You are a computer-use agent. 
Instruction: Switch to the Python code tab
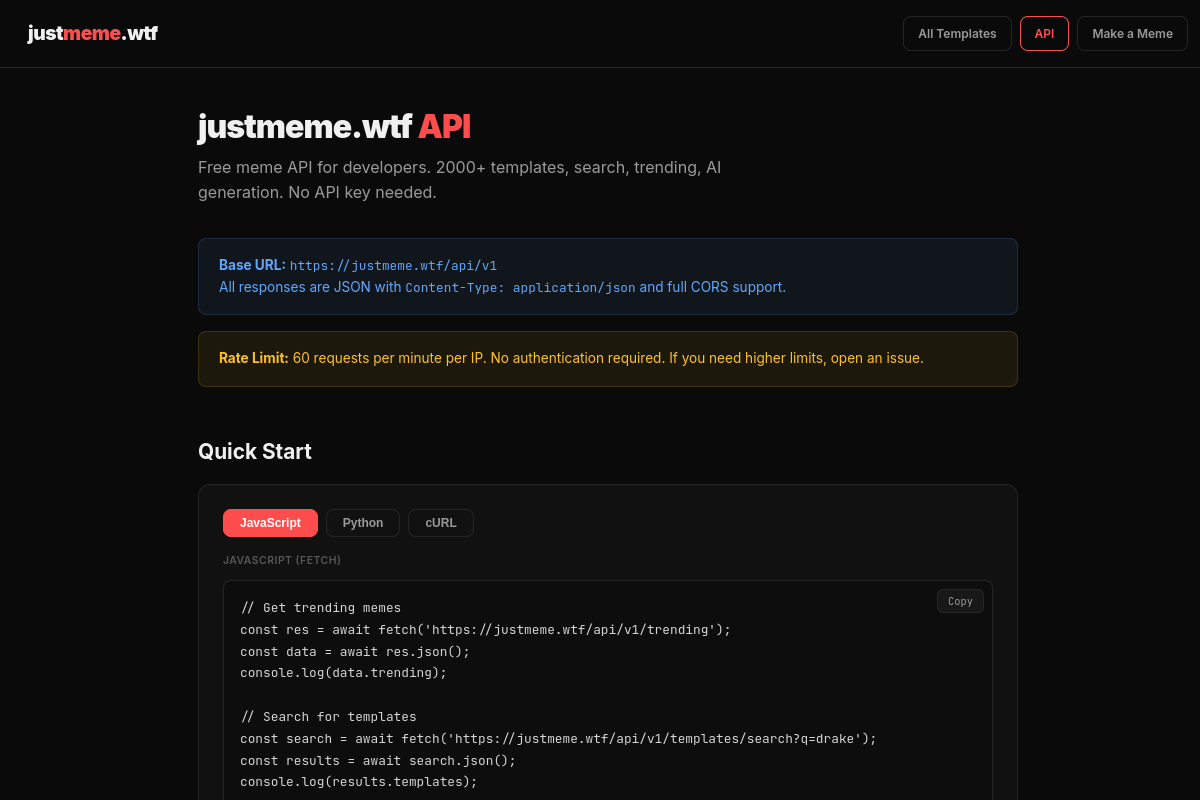point(363,523)
